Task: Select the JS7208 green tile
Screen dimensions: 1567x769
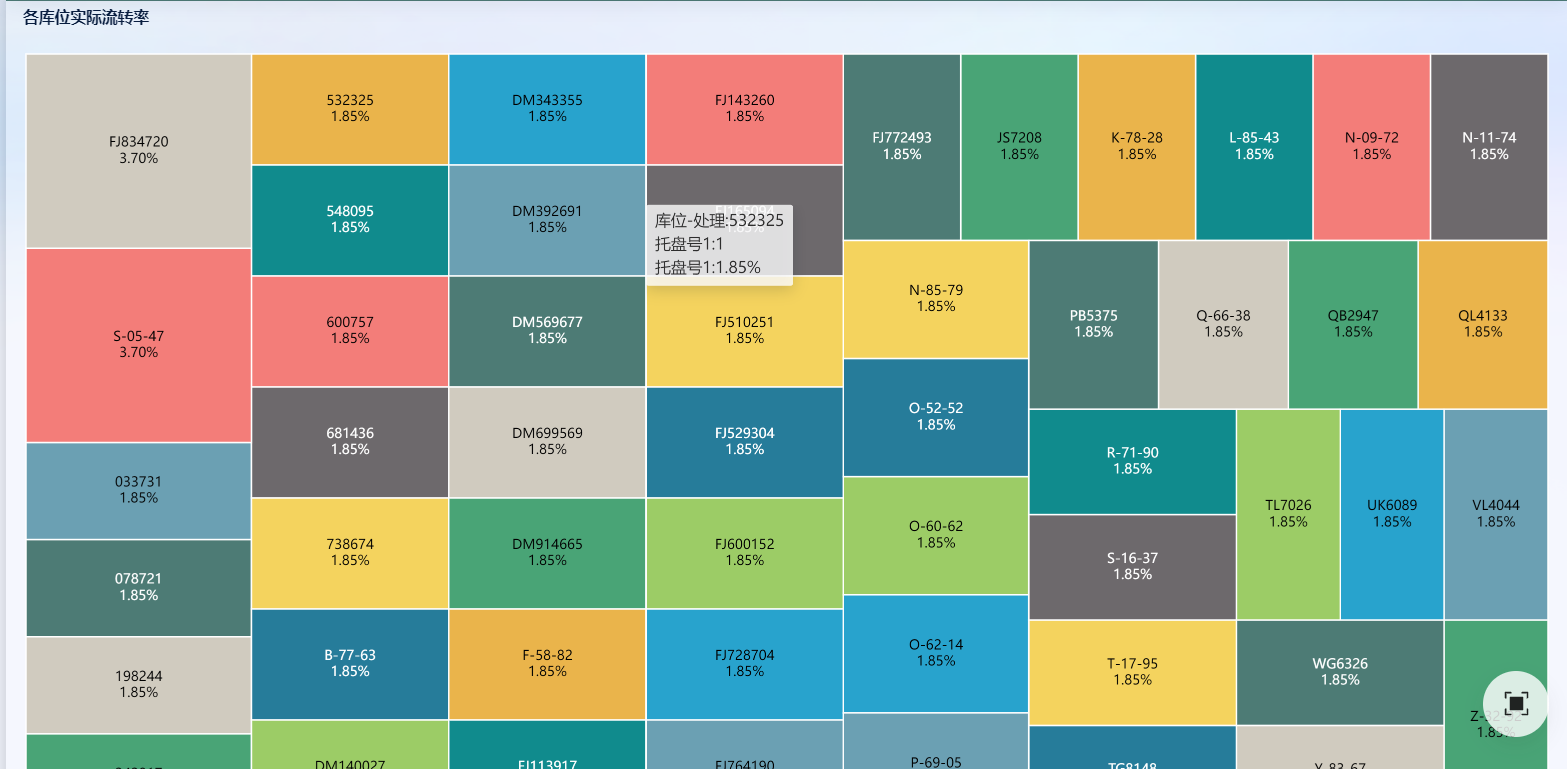Action: pyautogui.click(x=1019, y=146)
